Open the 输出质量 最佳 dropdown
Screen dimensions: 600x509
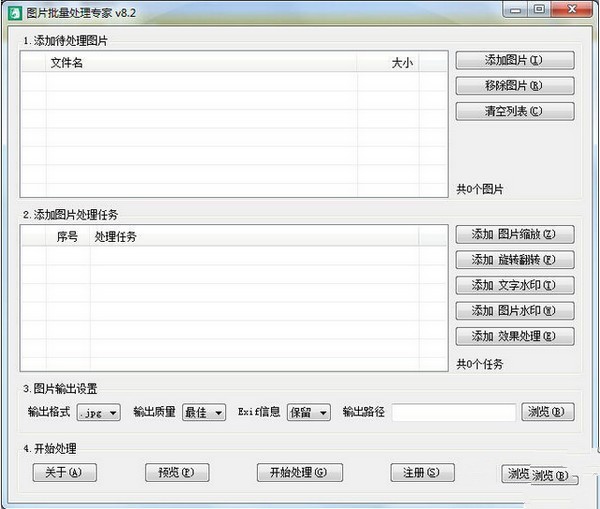[x=204, y=413]
